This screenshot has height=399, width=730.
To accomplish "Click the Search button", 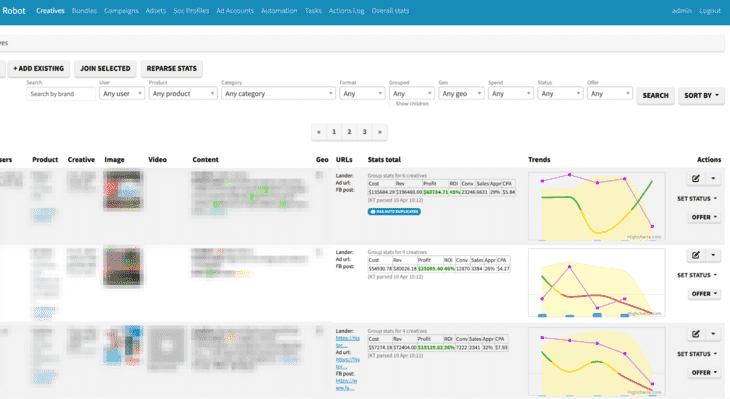I will (656, 95).
